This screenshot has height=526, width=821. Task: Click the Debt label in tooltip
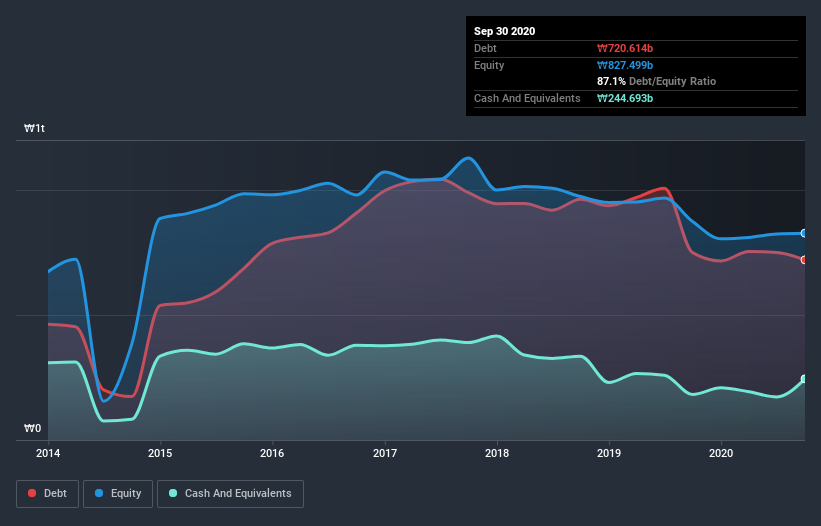485,48
